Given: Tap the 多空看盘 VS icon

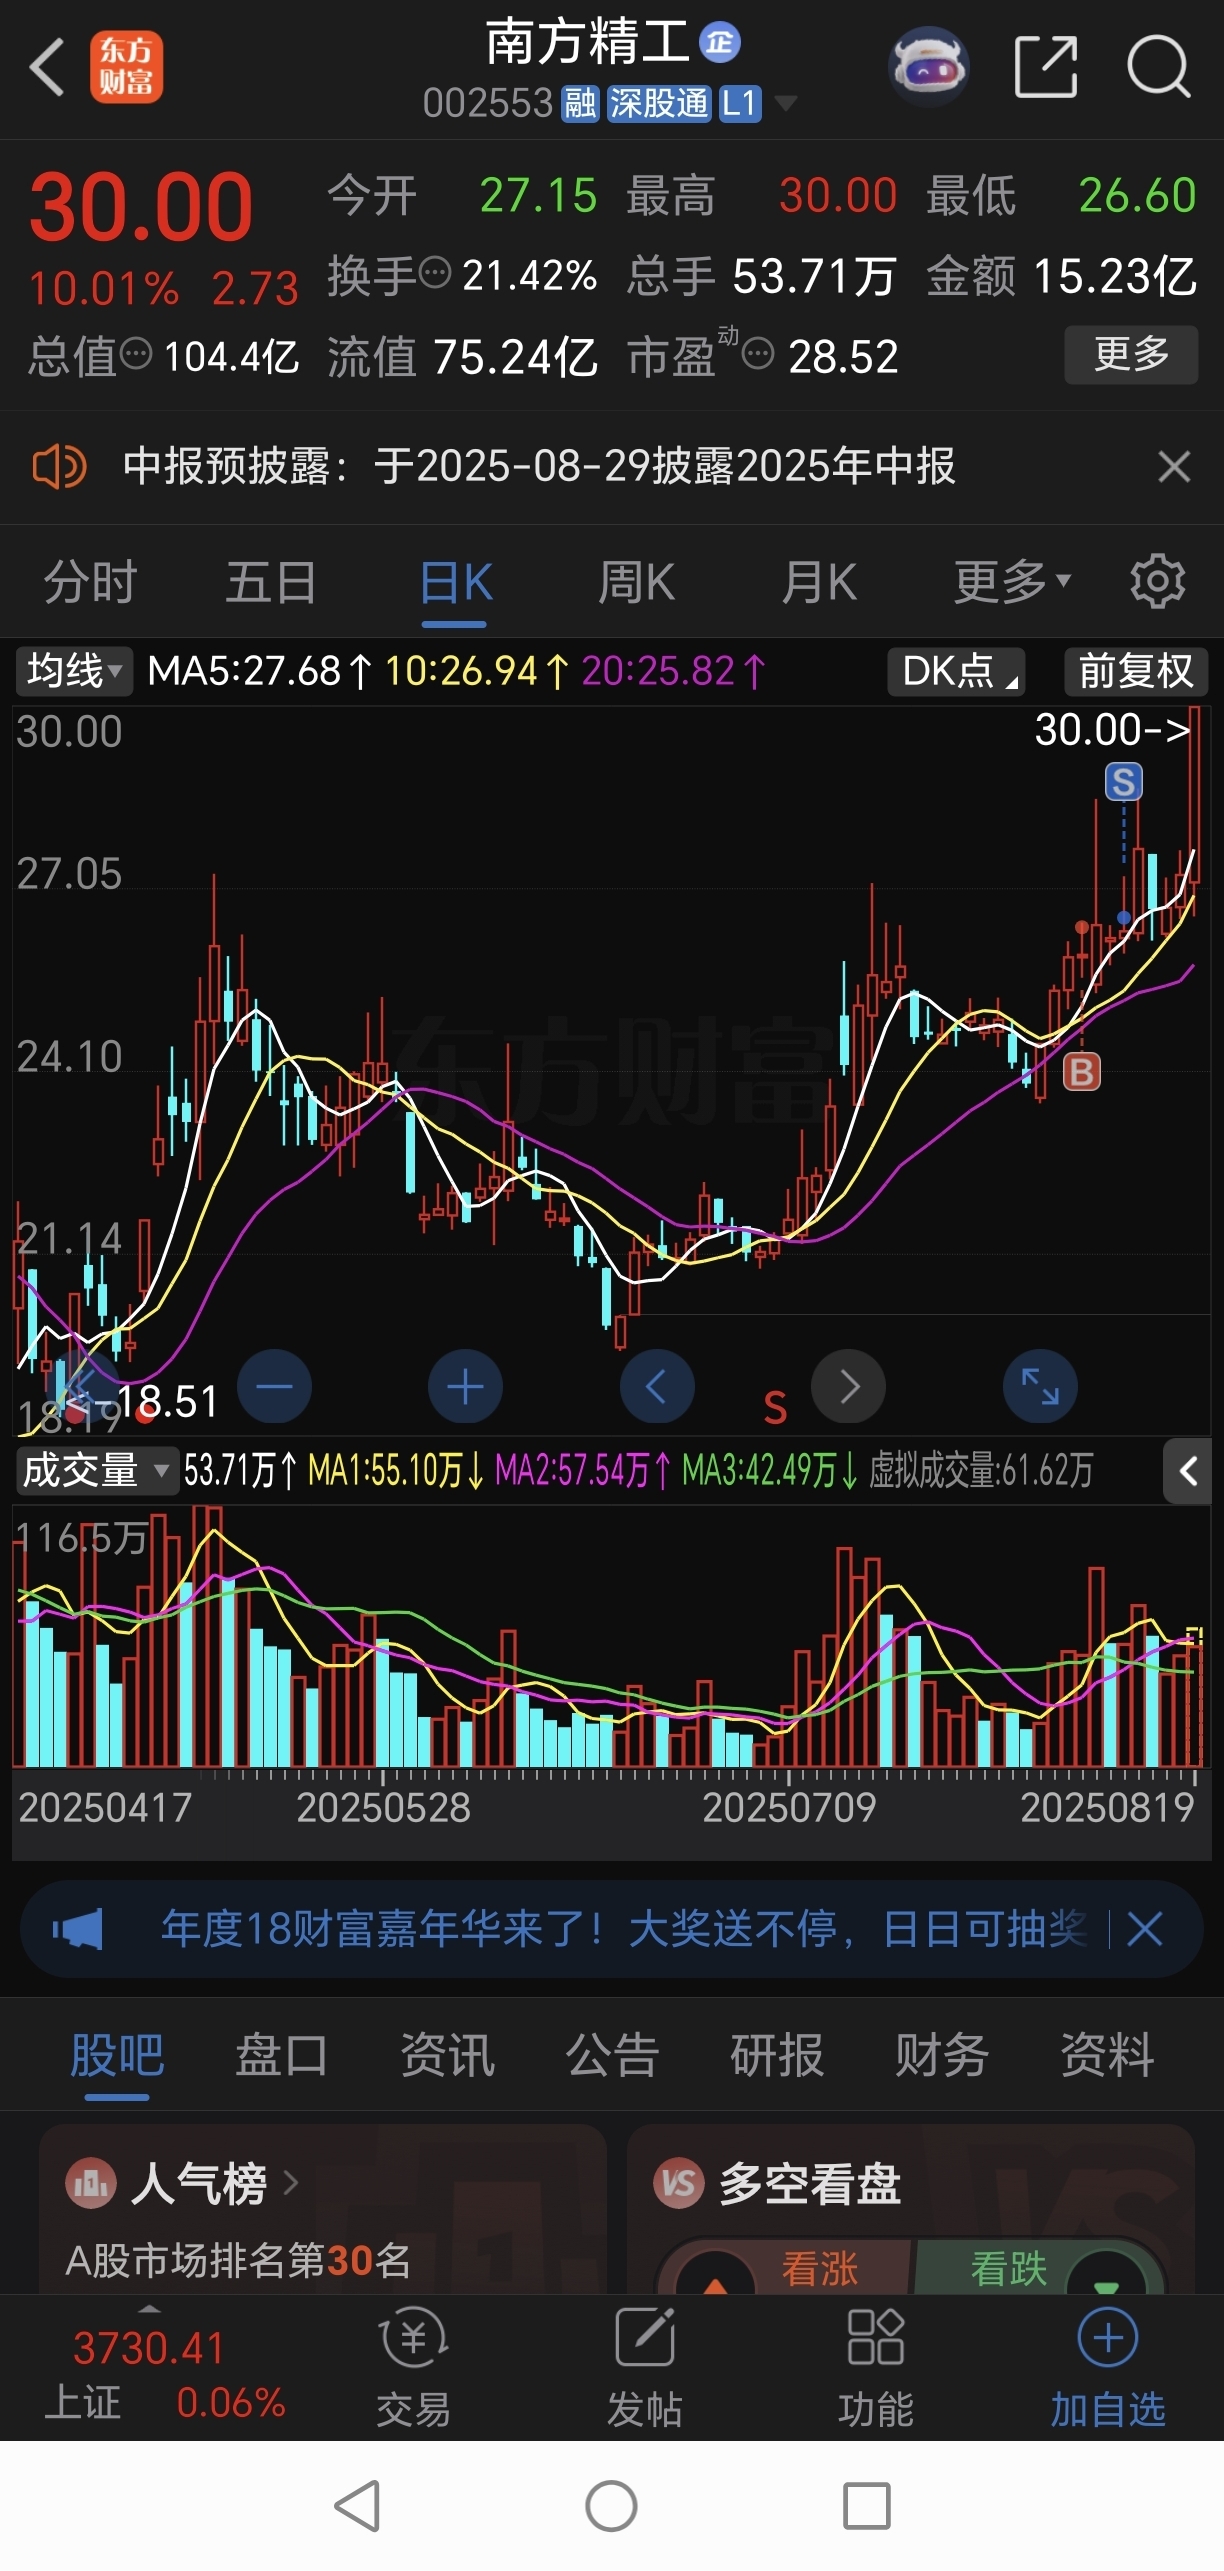Looking at the screenshot, I should click(679, 2183).
